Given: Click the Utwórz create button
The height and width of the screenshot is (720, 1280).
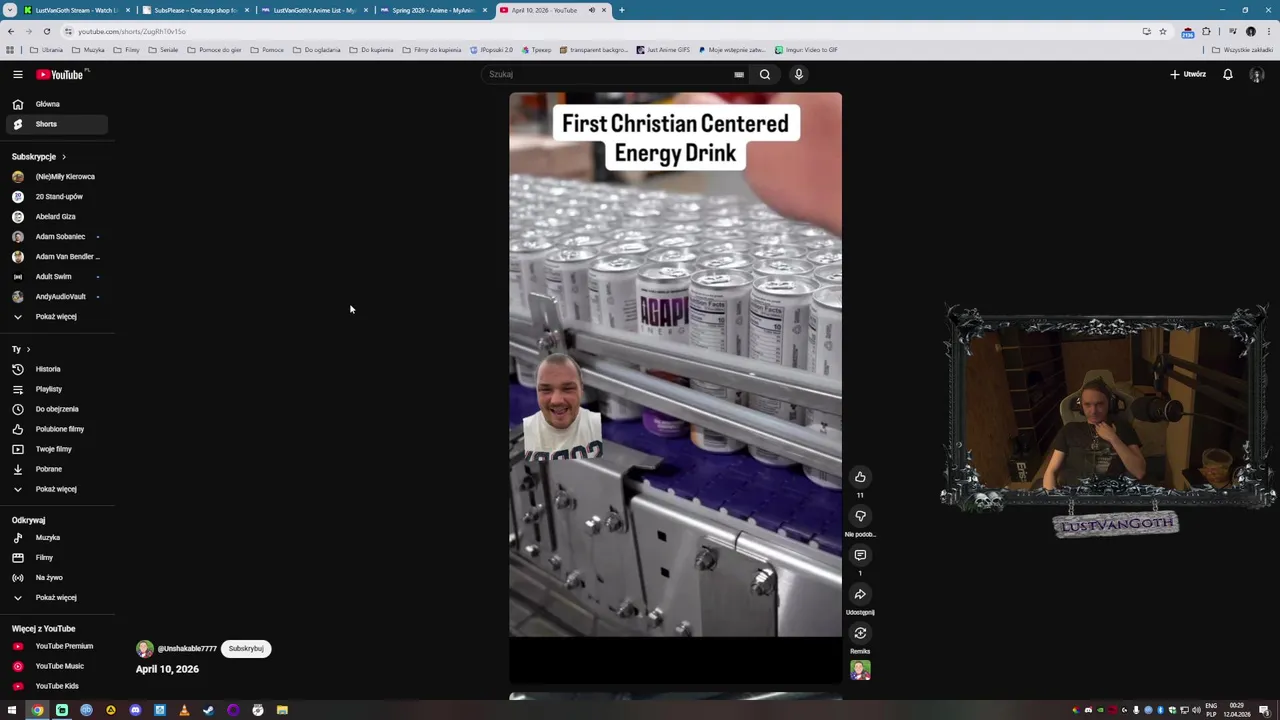Looking at the screenshot, I should click(x=1188, y=74).
